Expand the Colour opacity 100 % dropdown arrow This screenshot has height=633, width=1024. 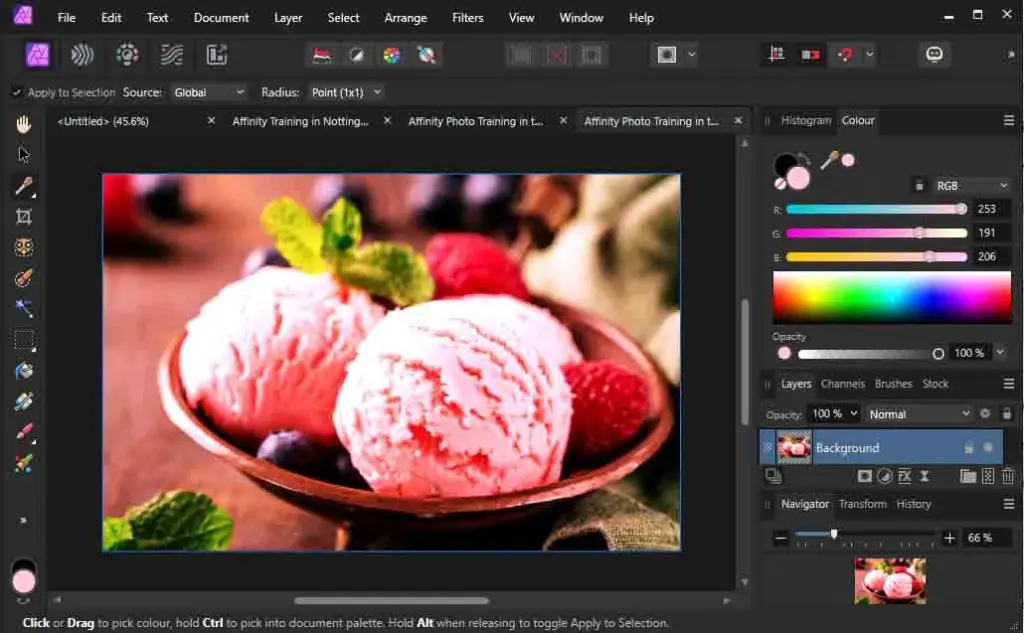pyautogui.click(x=1000, y=352)
